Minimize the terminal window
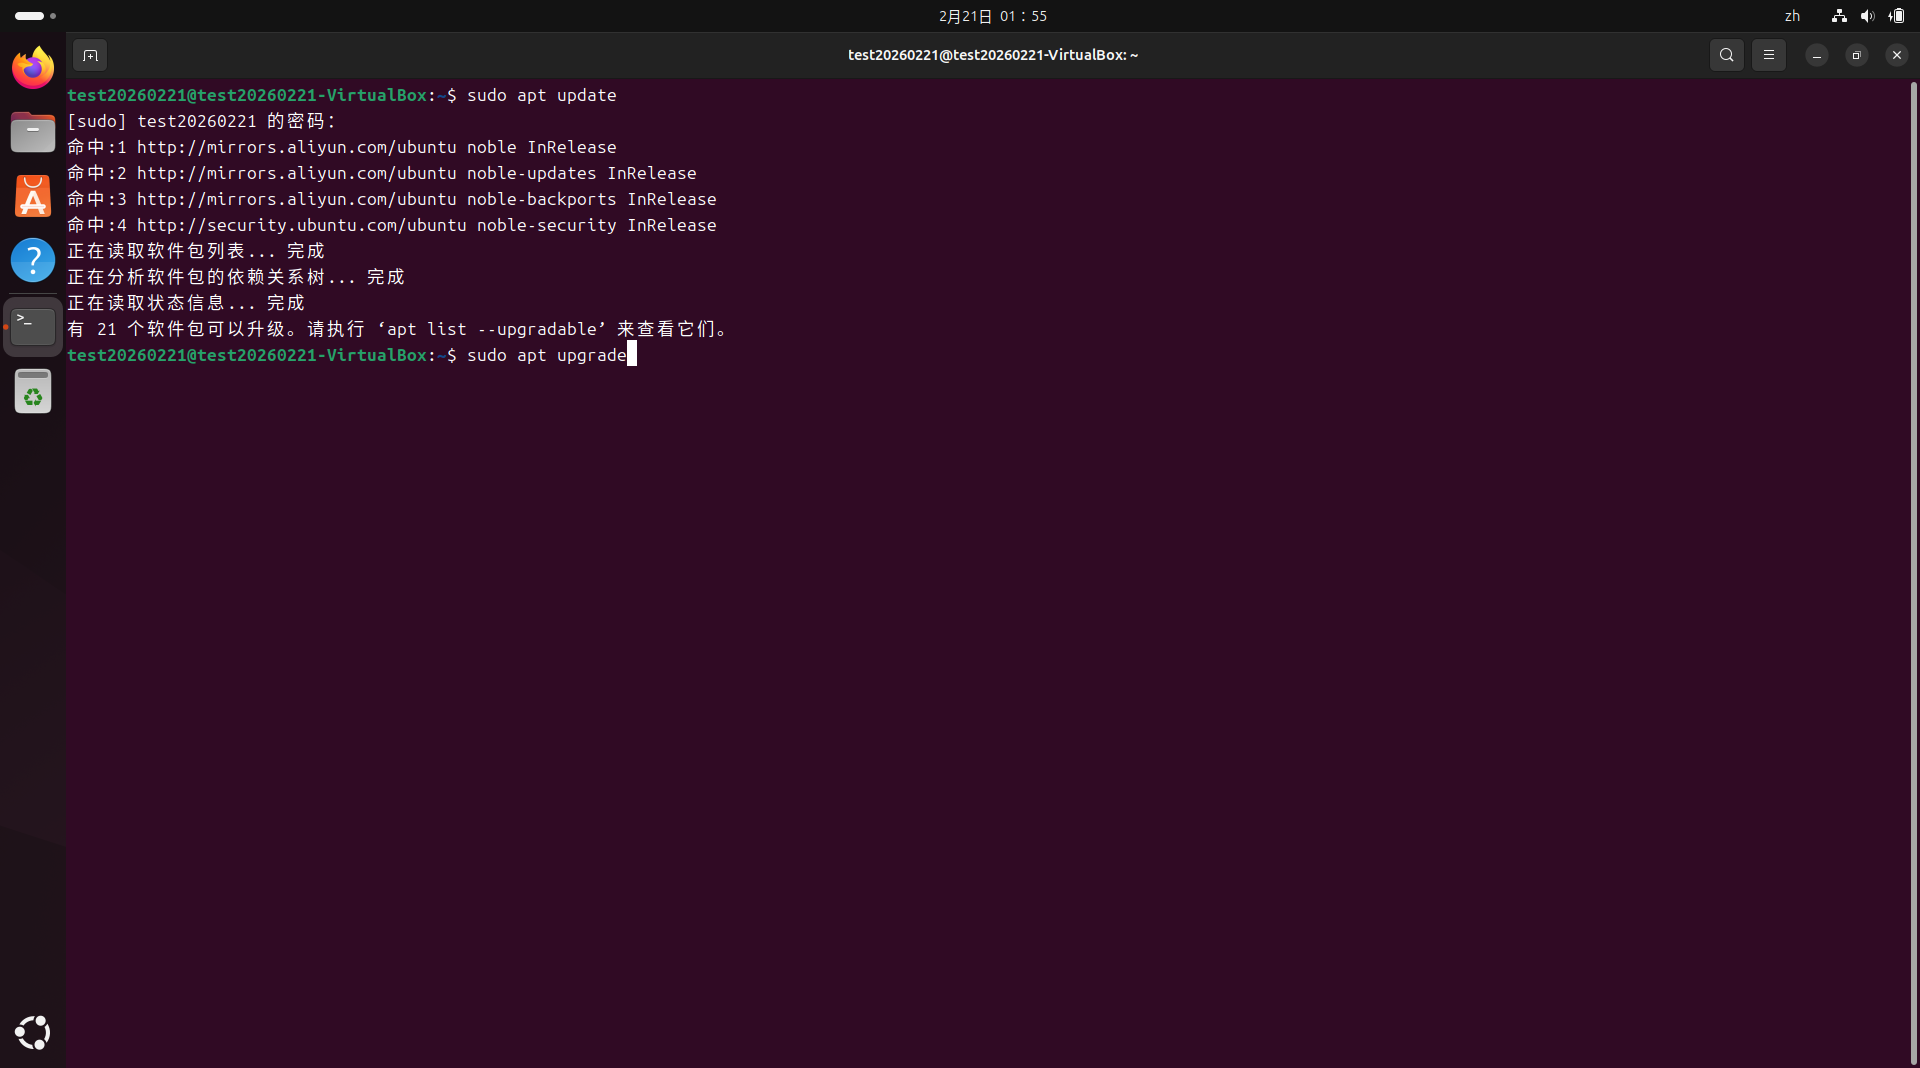This screenshot has width=1920, height=1068. (1816, 55)
